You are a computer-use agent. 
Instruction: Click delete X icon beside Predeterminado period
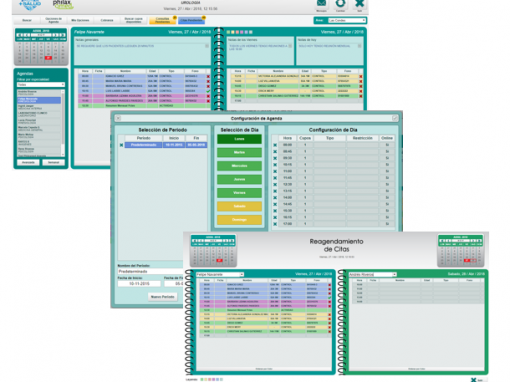[121, 145]
